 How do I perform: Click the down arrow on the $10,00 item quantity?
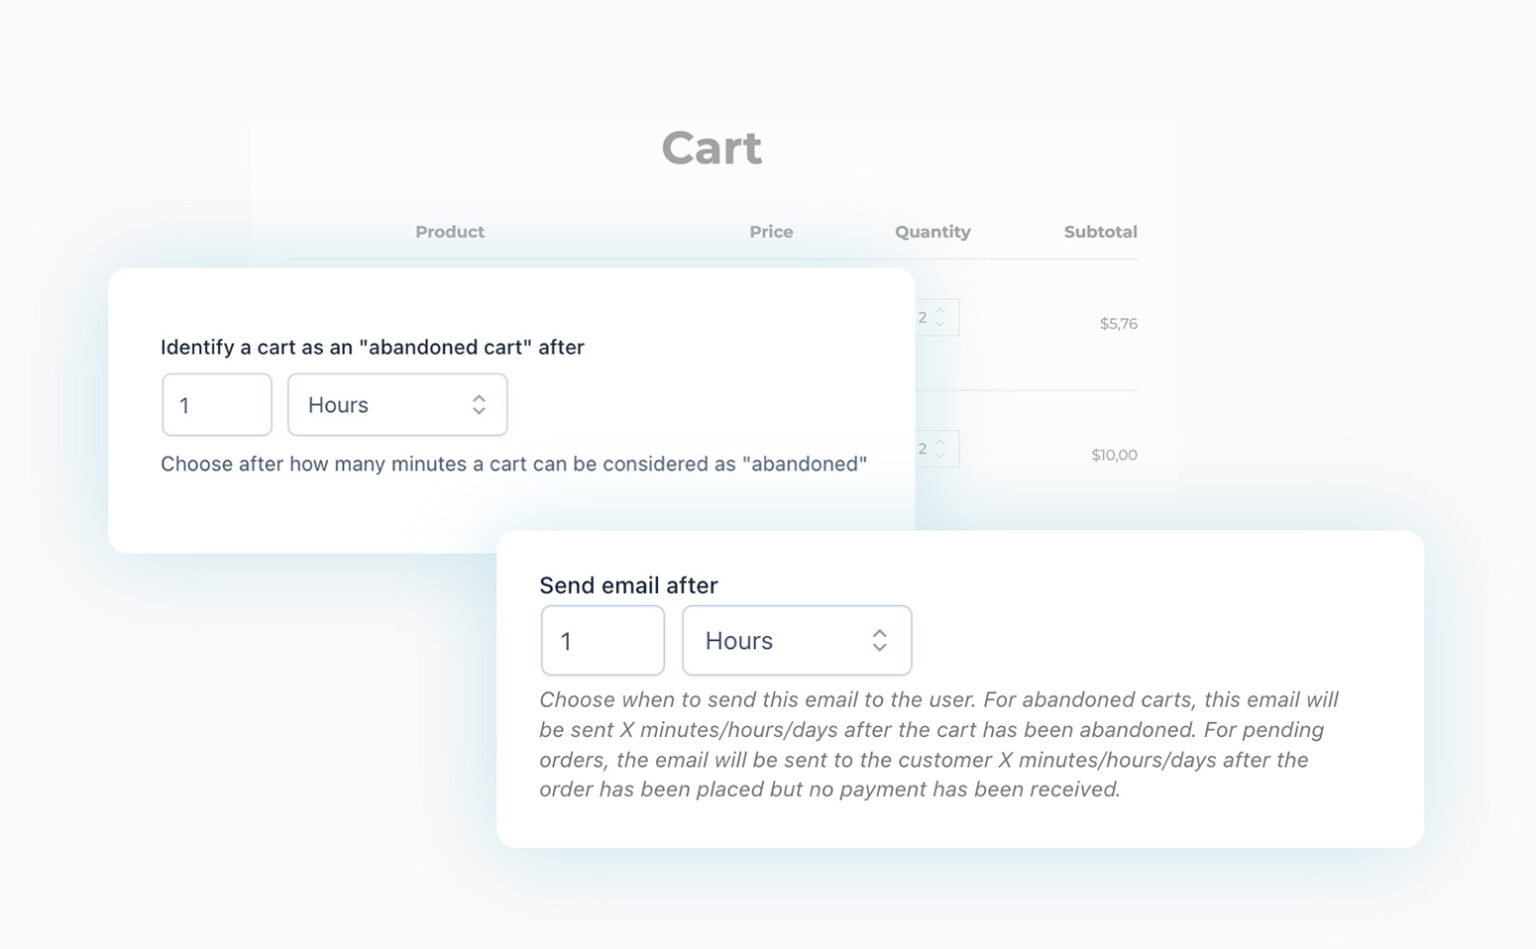[940, 456]
